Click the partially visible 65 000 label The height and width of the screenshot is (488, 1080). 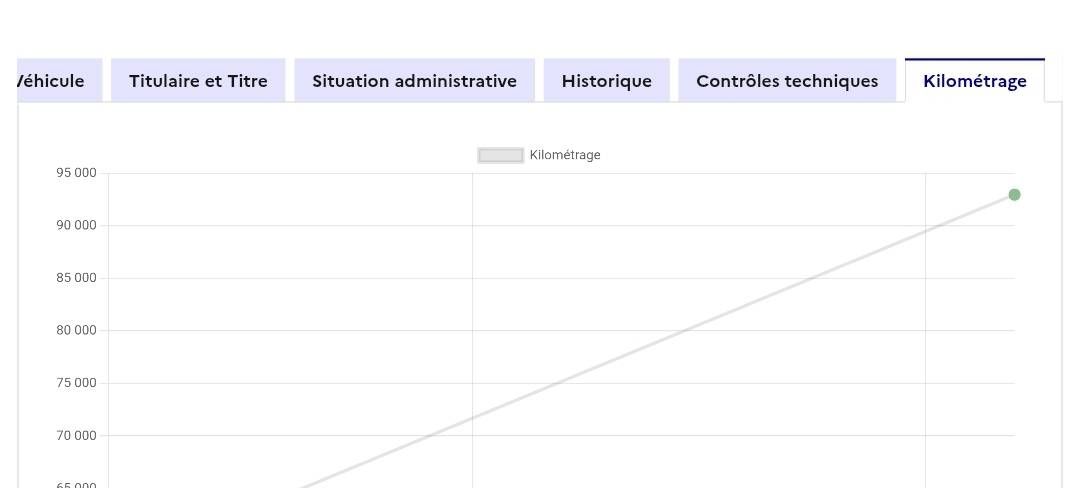point(77,484)
